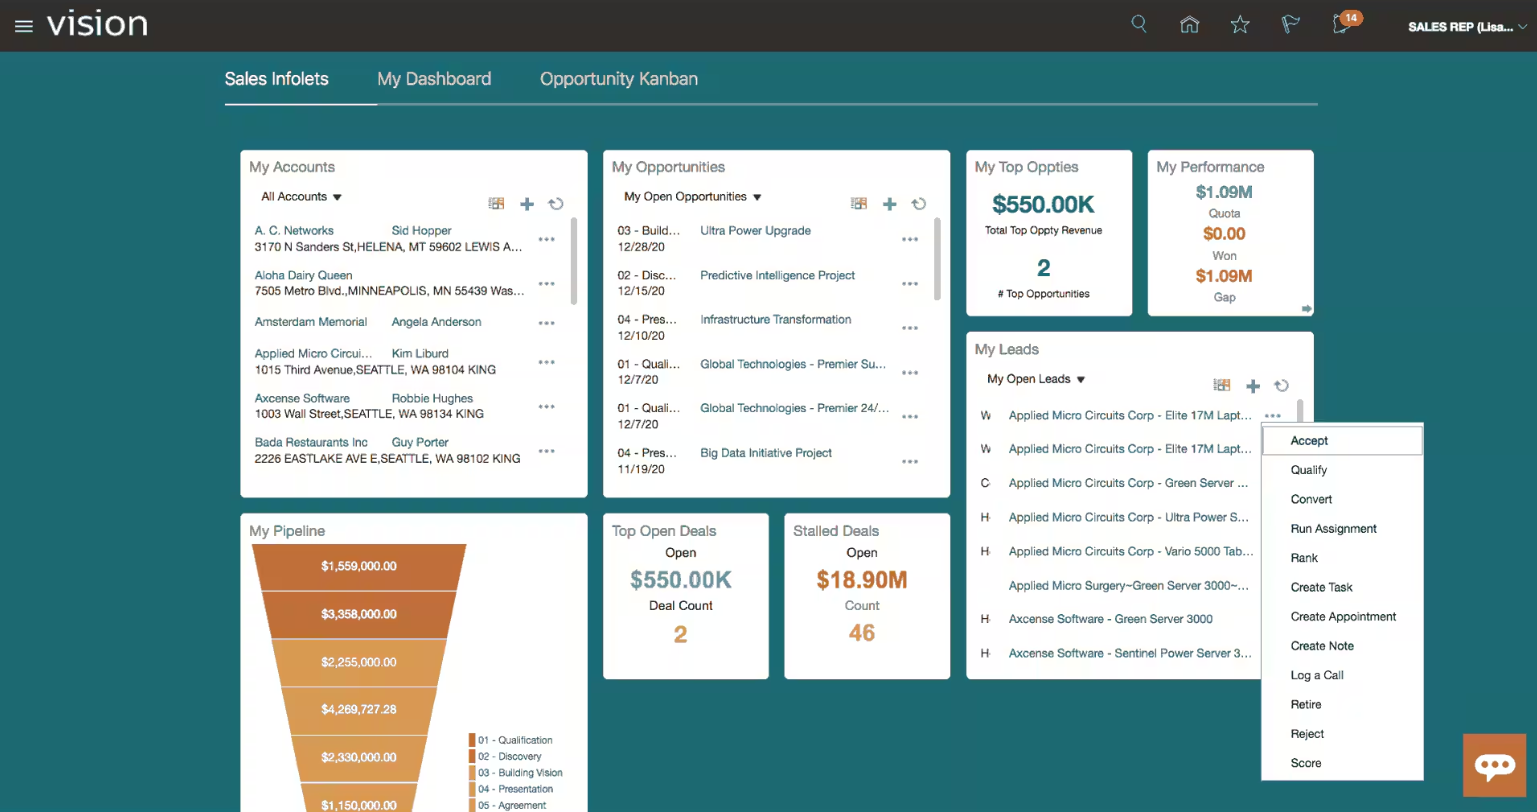Viewport: 1537px width, 812px height.
Task: Select Log a Call in lead menu
Action: coord(1342,675)
